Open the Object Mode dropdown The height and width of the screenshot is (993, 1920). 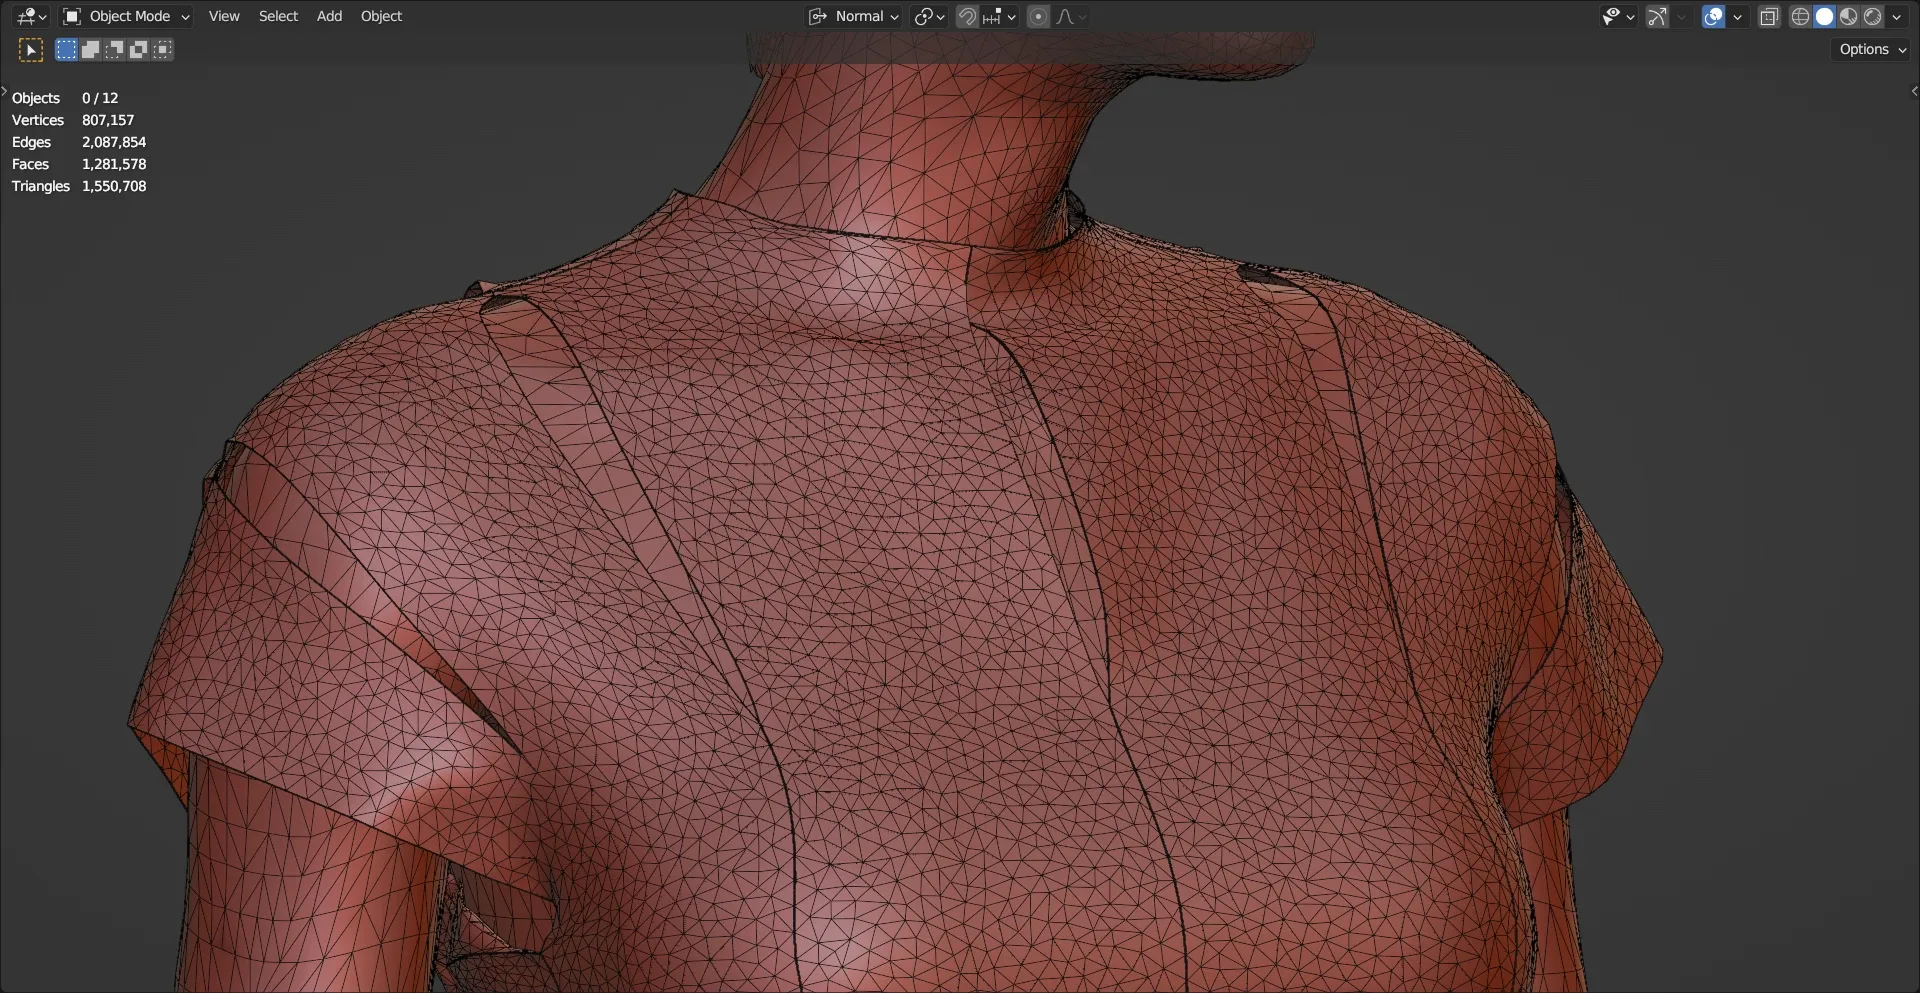126,16
